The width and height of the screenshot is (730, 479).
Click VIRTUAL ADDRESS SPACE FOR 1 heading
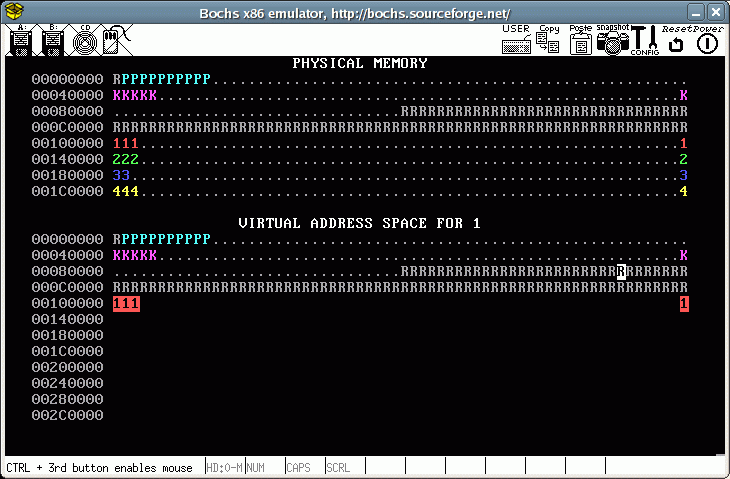point(359,223)
